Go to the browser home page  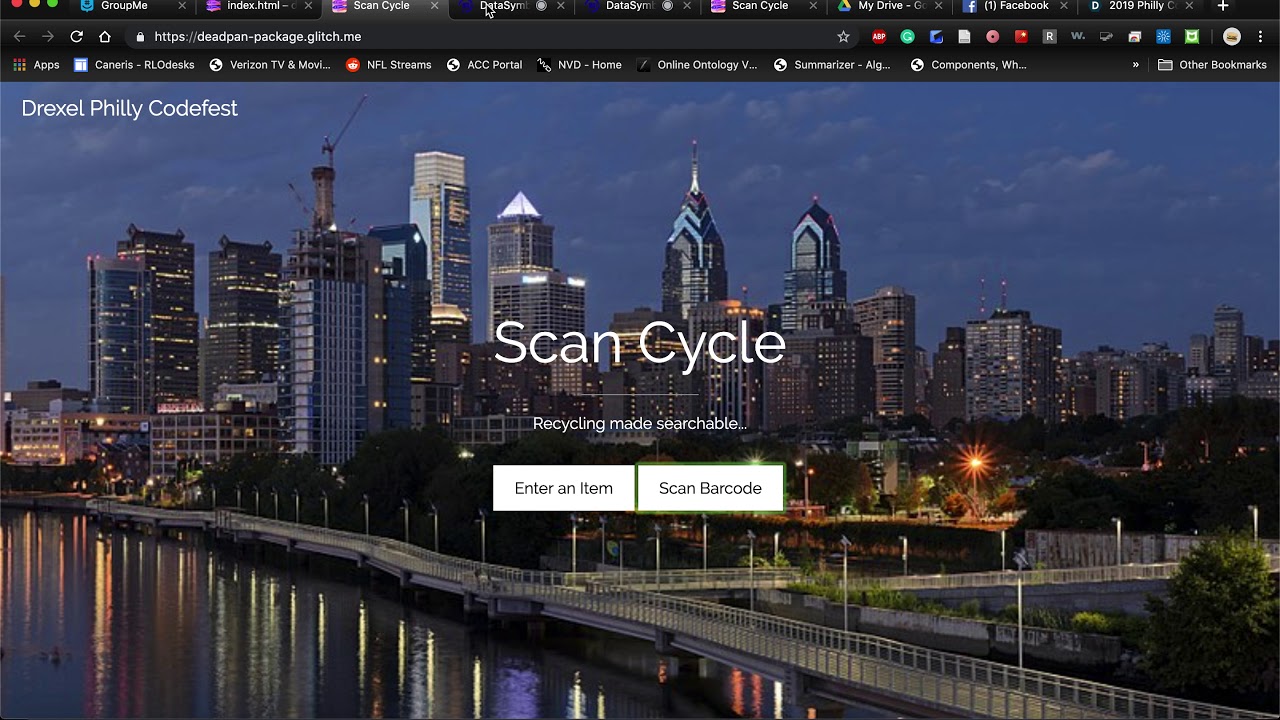(105, 37)
